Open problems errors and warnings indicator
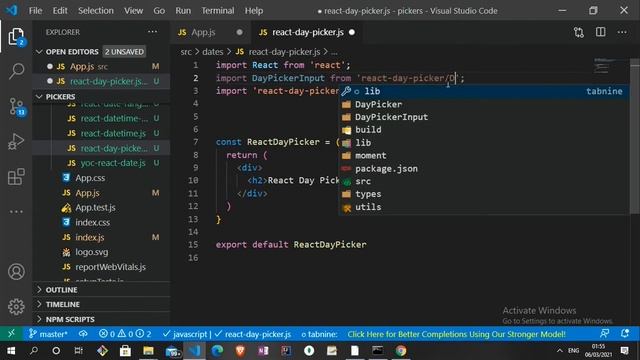 click(125, 334)
